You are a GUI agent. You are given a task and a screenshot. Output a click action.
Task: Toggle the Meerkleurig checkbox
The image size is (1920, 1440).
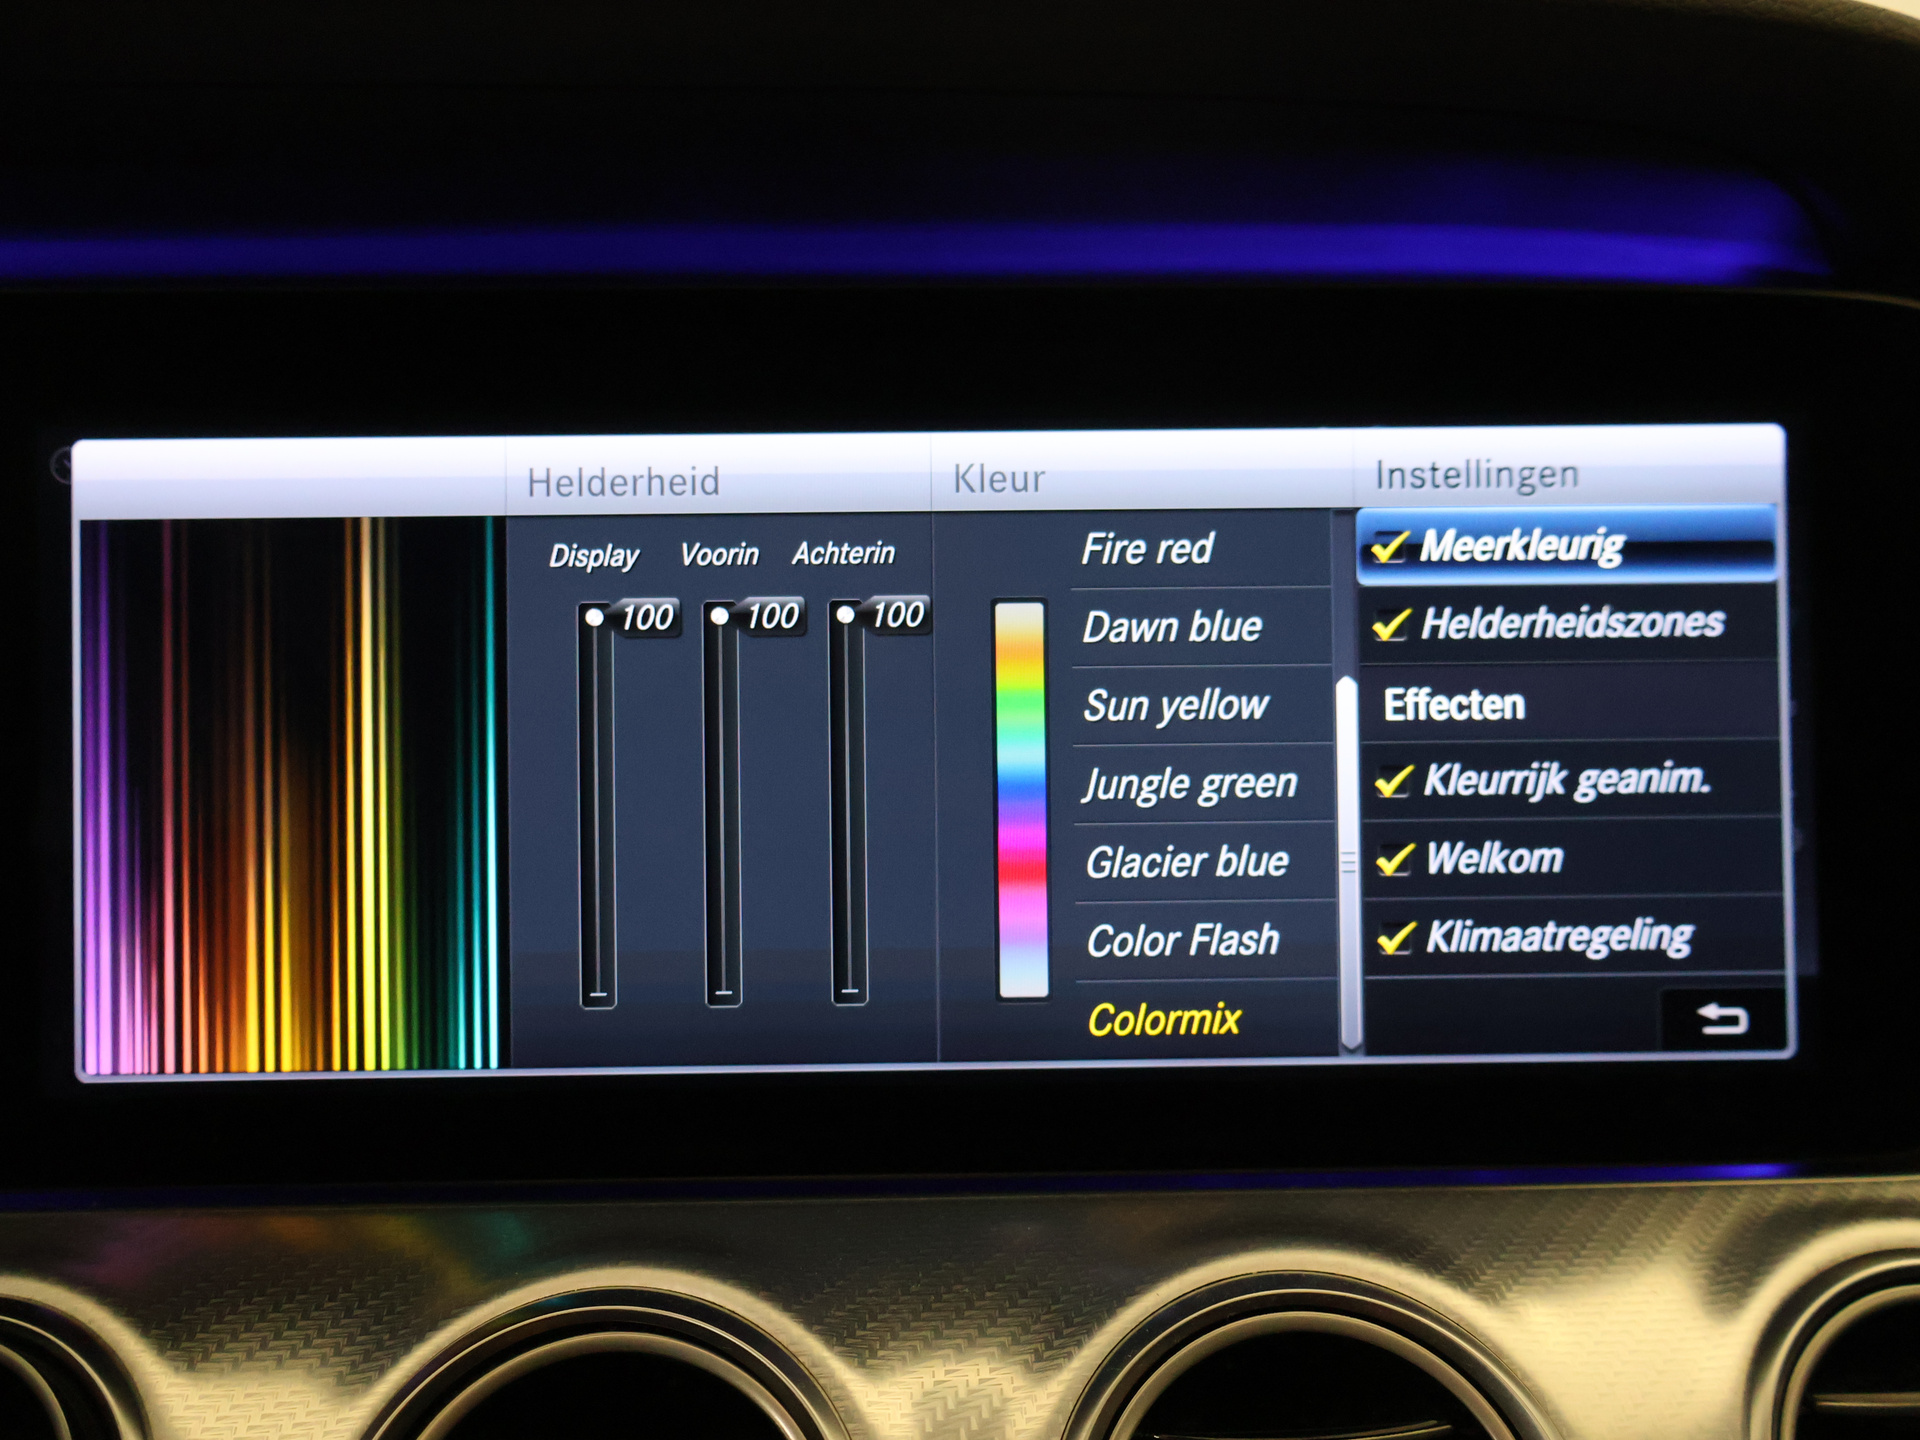pos(1390,546)
